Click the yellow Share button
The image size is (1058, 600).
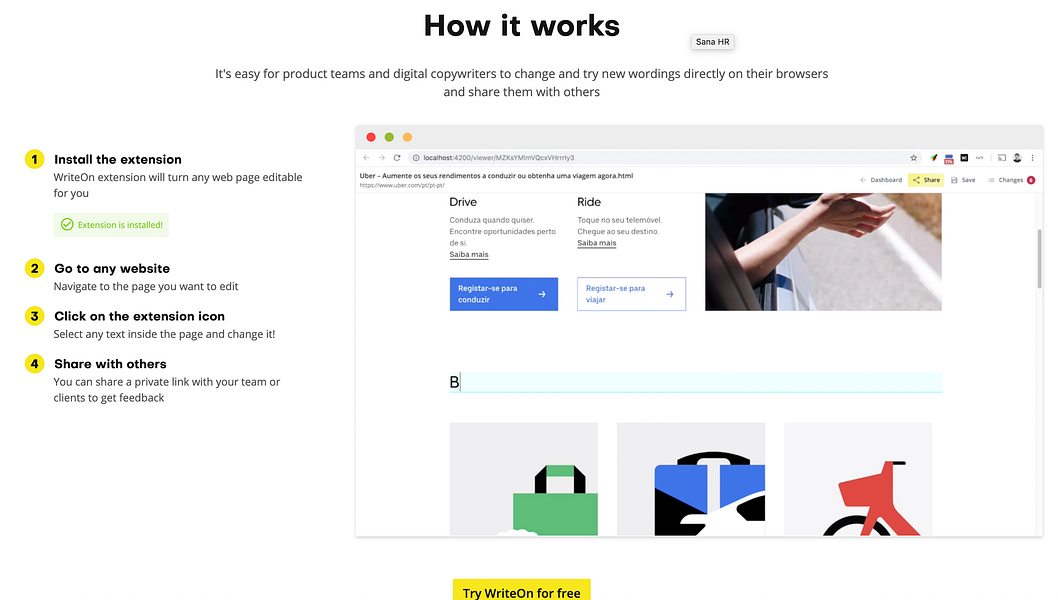point(926,180)
